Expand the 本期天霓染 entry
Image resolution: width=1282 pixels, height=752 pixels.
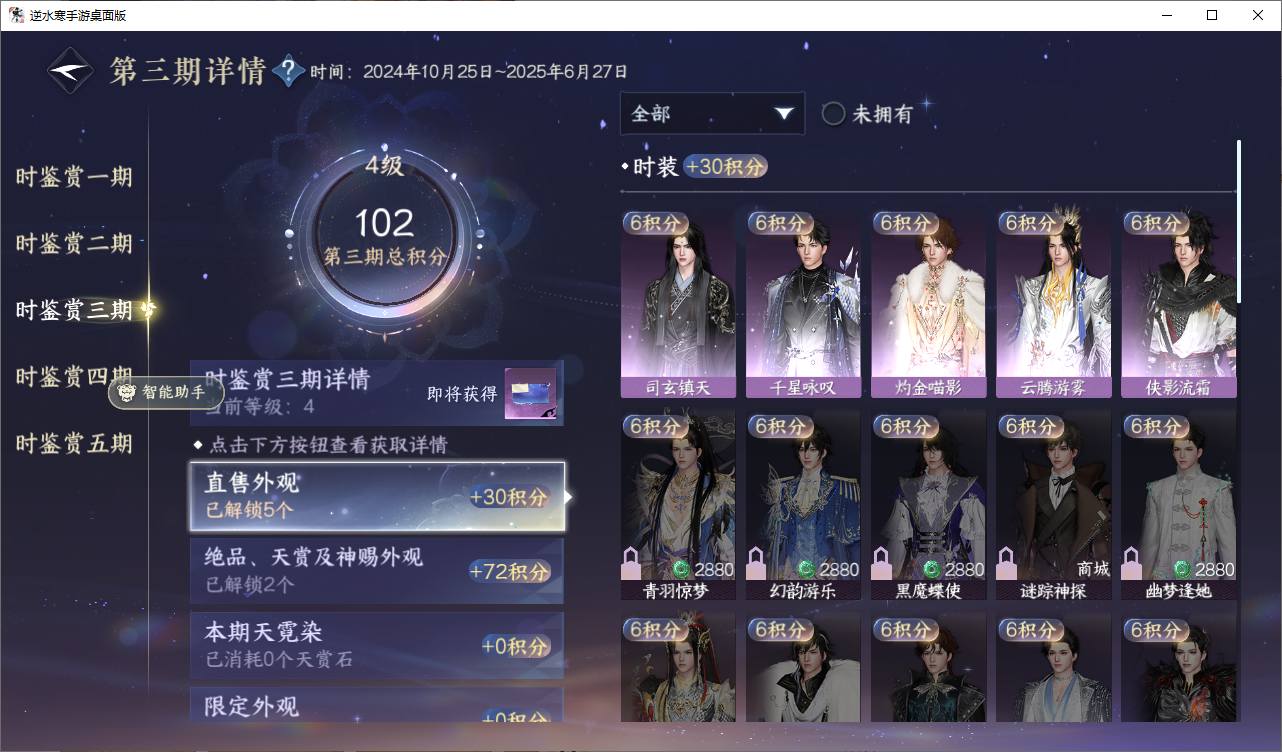point(377,645)
